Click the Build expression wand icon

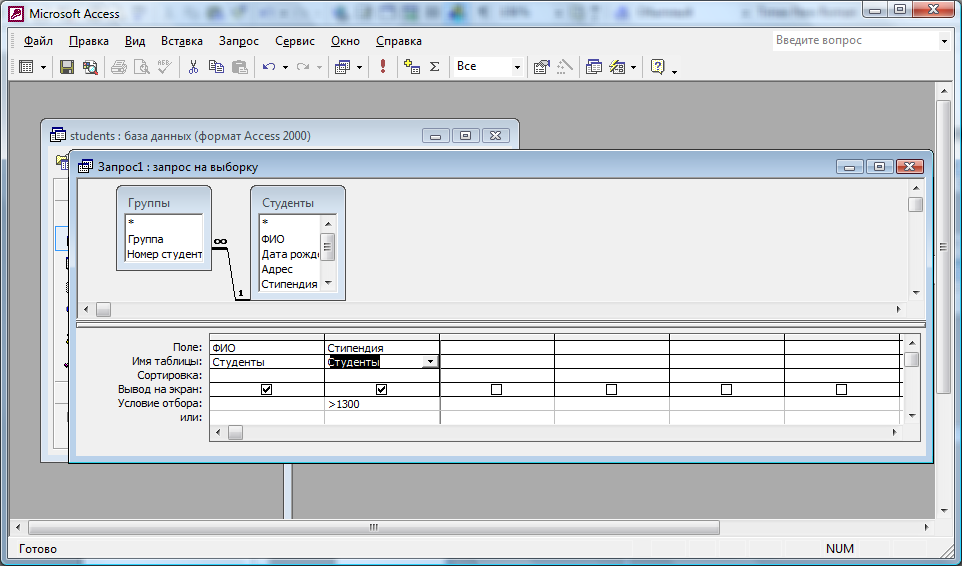(x=564, y=67)
